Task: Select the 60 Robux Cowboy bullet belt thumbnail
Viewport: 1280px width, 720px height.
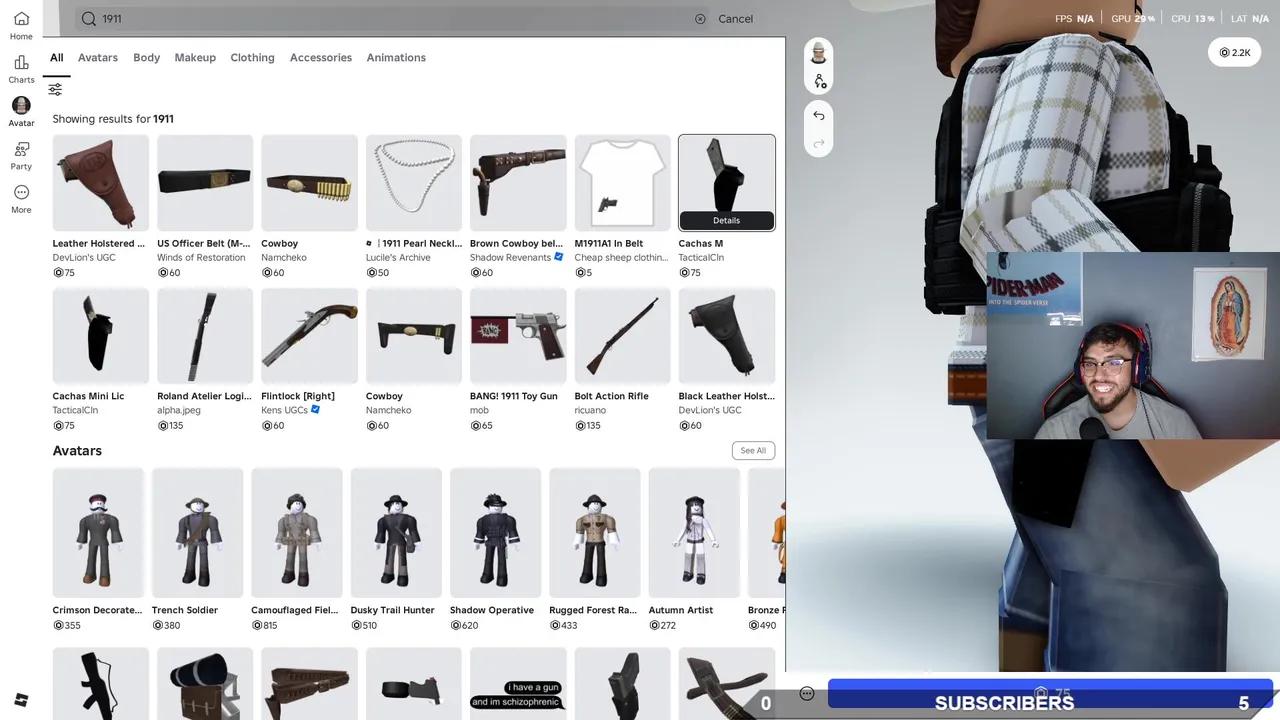Action: click(x=310, y=183)
